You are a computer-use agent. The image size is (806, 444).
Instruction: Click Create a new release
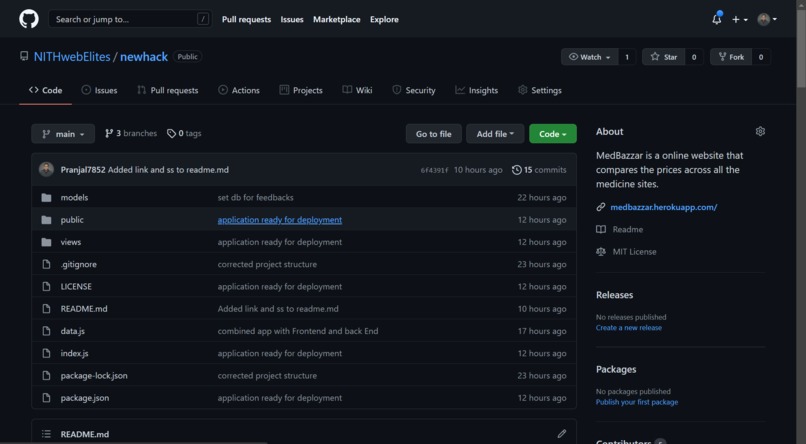click(x=629, y=328)
